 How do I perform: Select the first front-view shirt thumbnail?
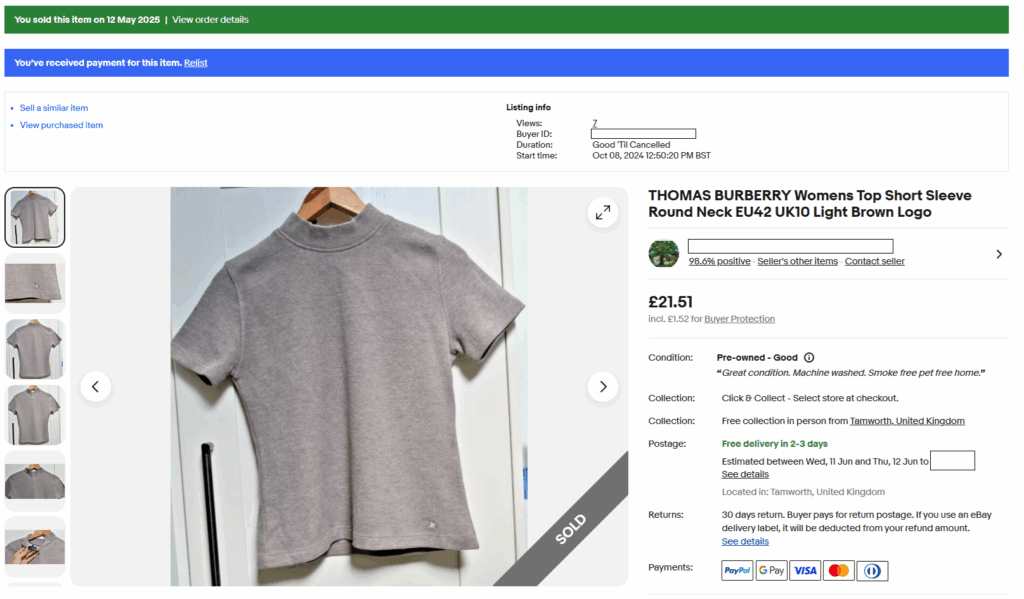tap(35, 218)
